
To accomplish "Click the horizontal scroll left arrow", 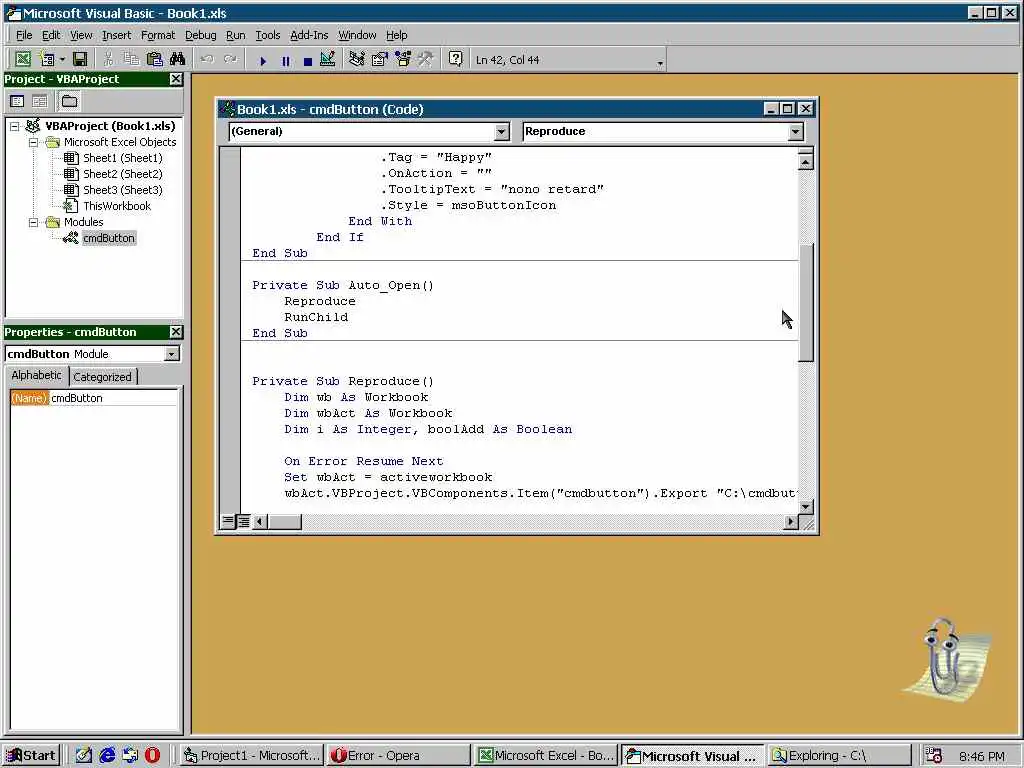I will tap(260, 521).
